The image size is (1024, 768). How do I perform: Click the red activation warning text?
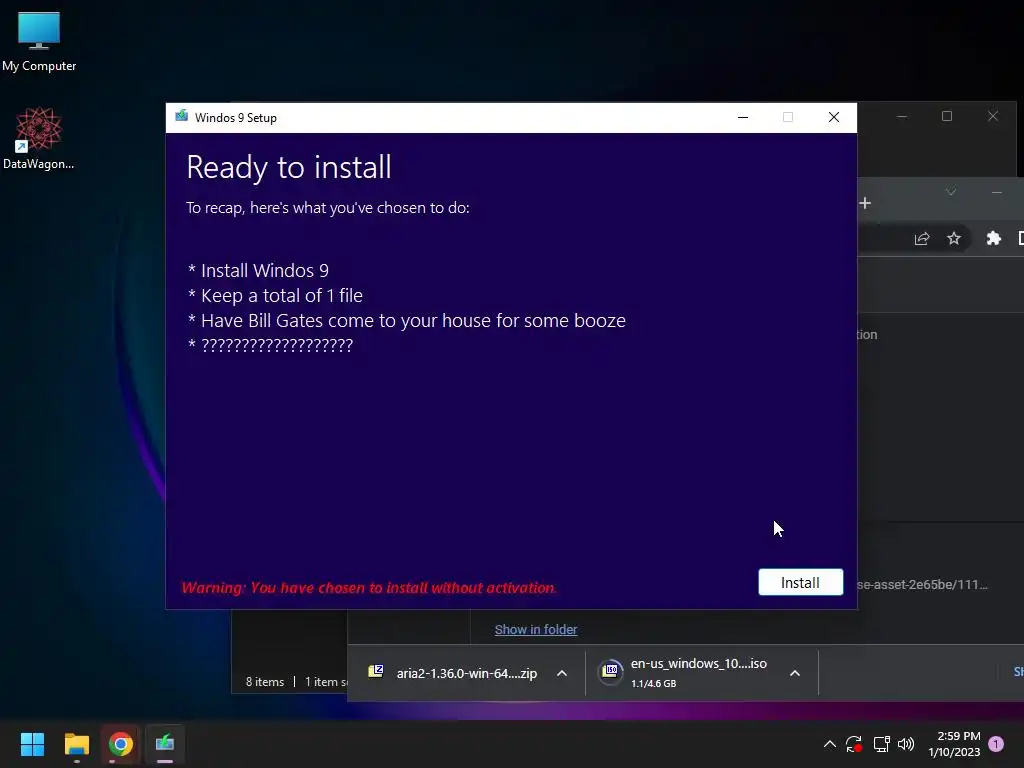tap(369, 588)
